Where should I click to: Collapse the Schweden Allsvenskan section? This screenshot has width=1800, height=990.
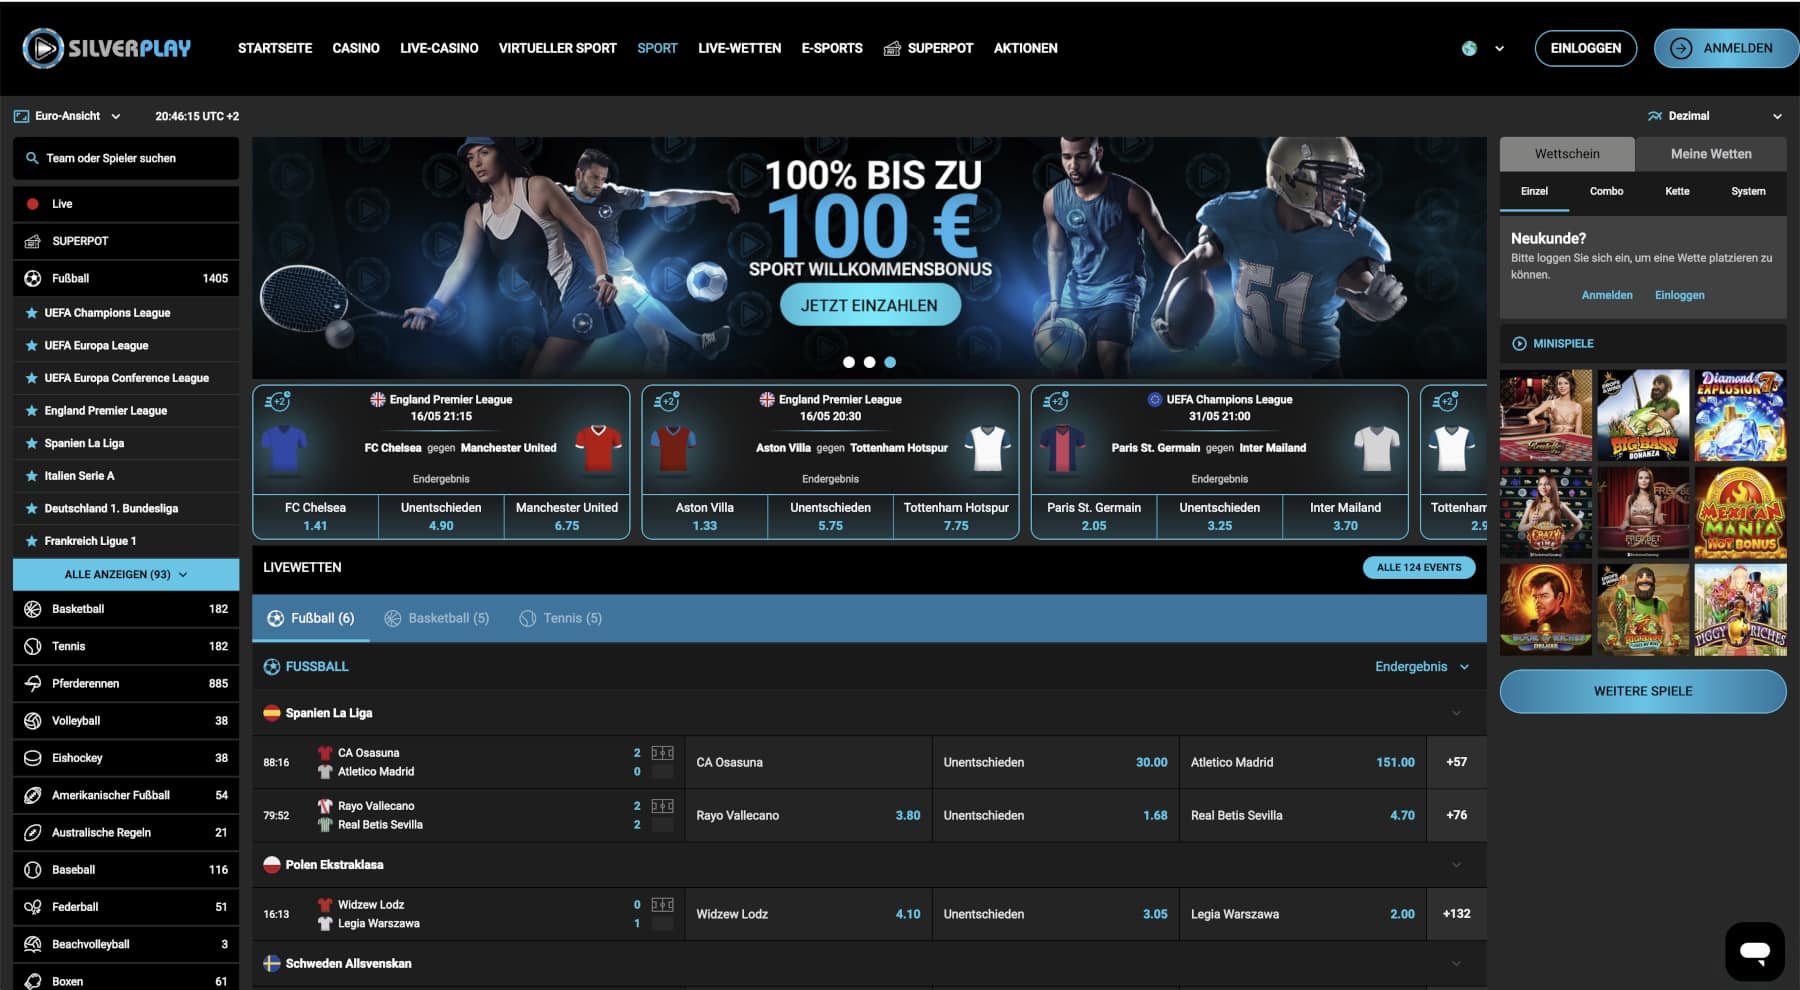pos(1456,964)
